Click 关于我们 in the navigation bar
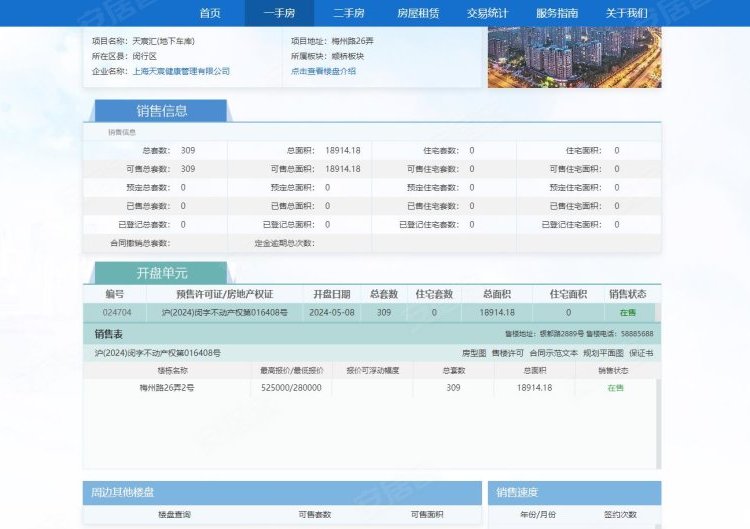750x529 pixels. [627, 13]
